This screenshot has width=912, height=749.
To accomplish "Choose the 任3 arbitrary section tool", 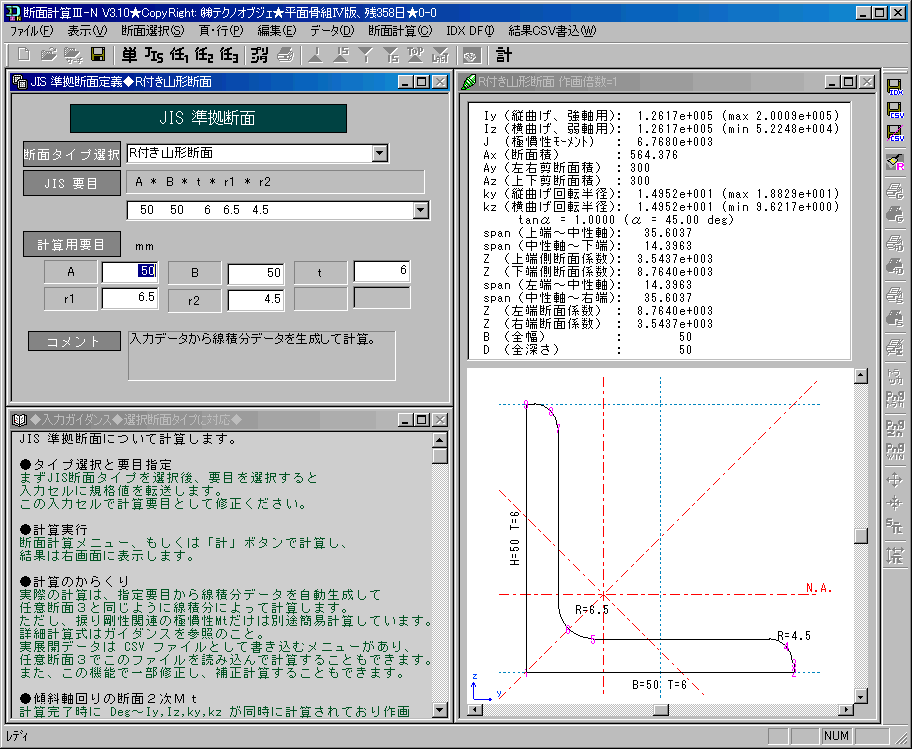I will coord(229,55).
